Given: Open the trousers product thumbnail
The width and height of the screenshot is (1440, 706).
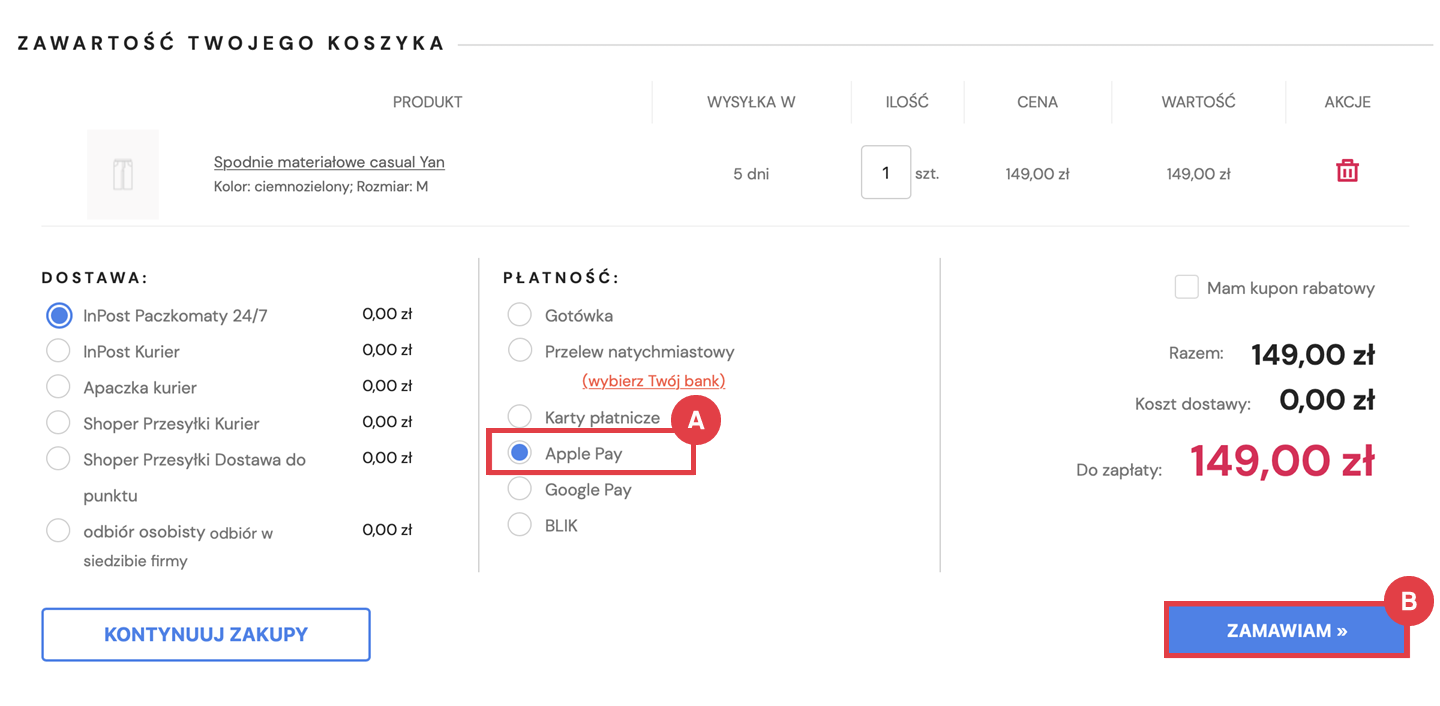Looking at the screenshot, I should (123, 174).
